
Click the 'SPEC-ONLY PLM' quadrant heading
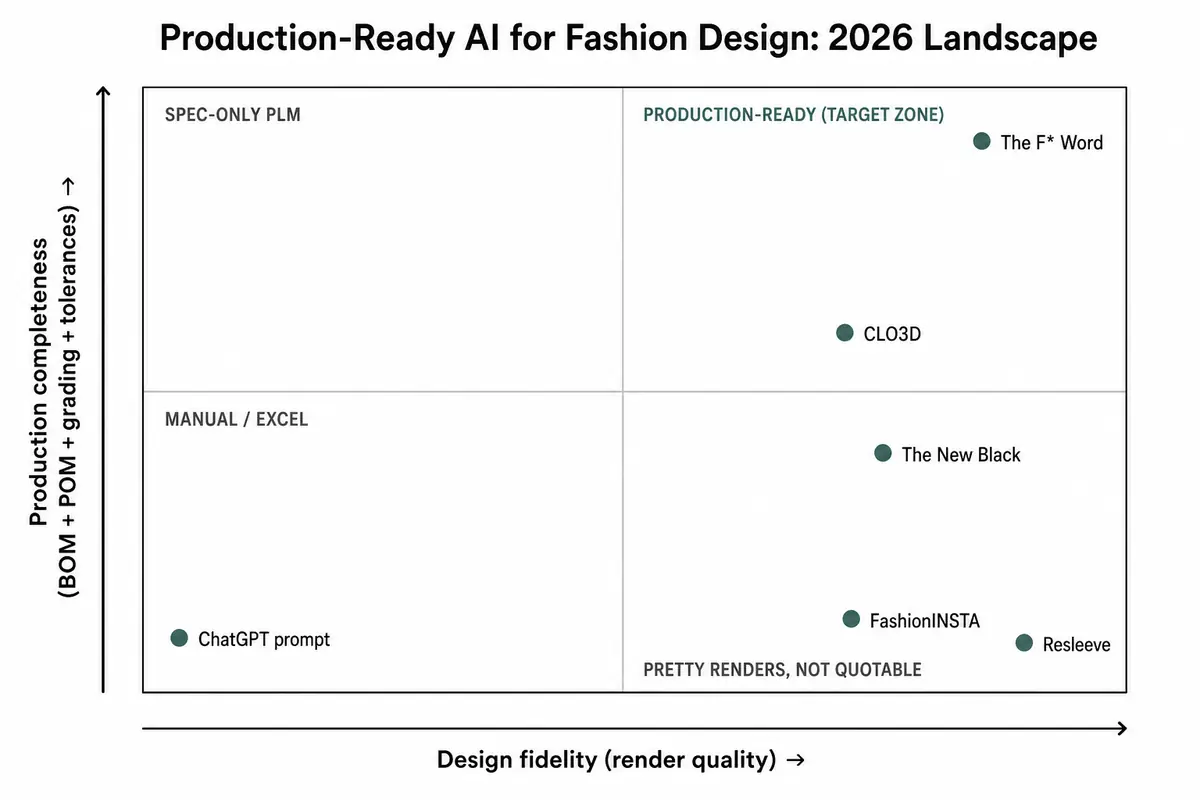pos(232,115)
